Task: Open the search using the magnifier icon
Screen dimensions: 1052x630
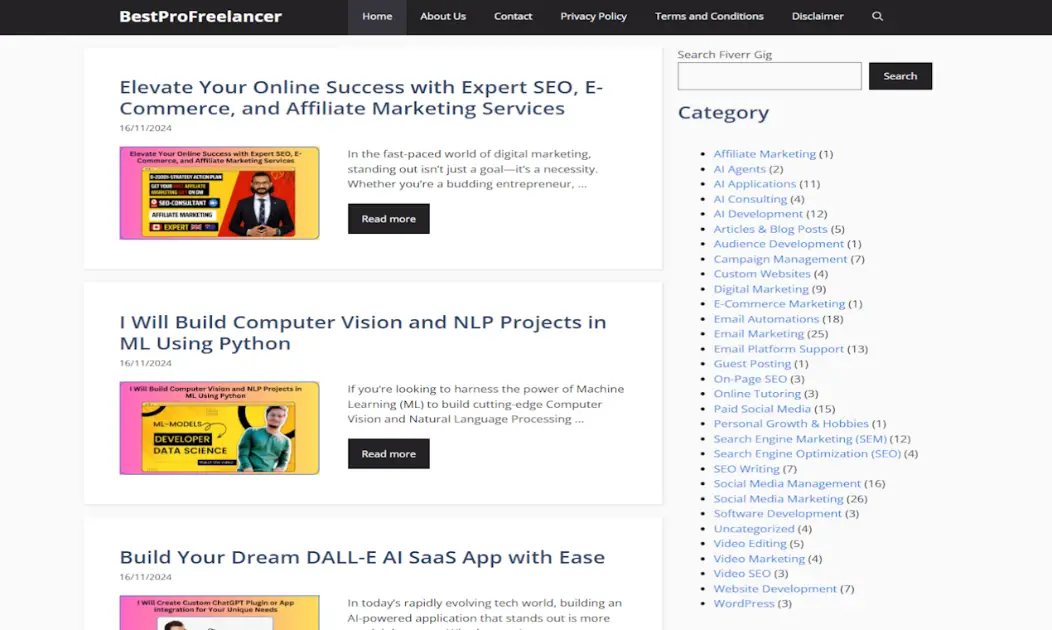Action: [x=877, y=16]
